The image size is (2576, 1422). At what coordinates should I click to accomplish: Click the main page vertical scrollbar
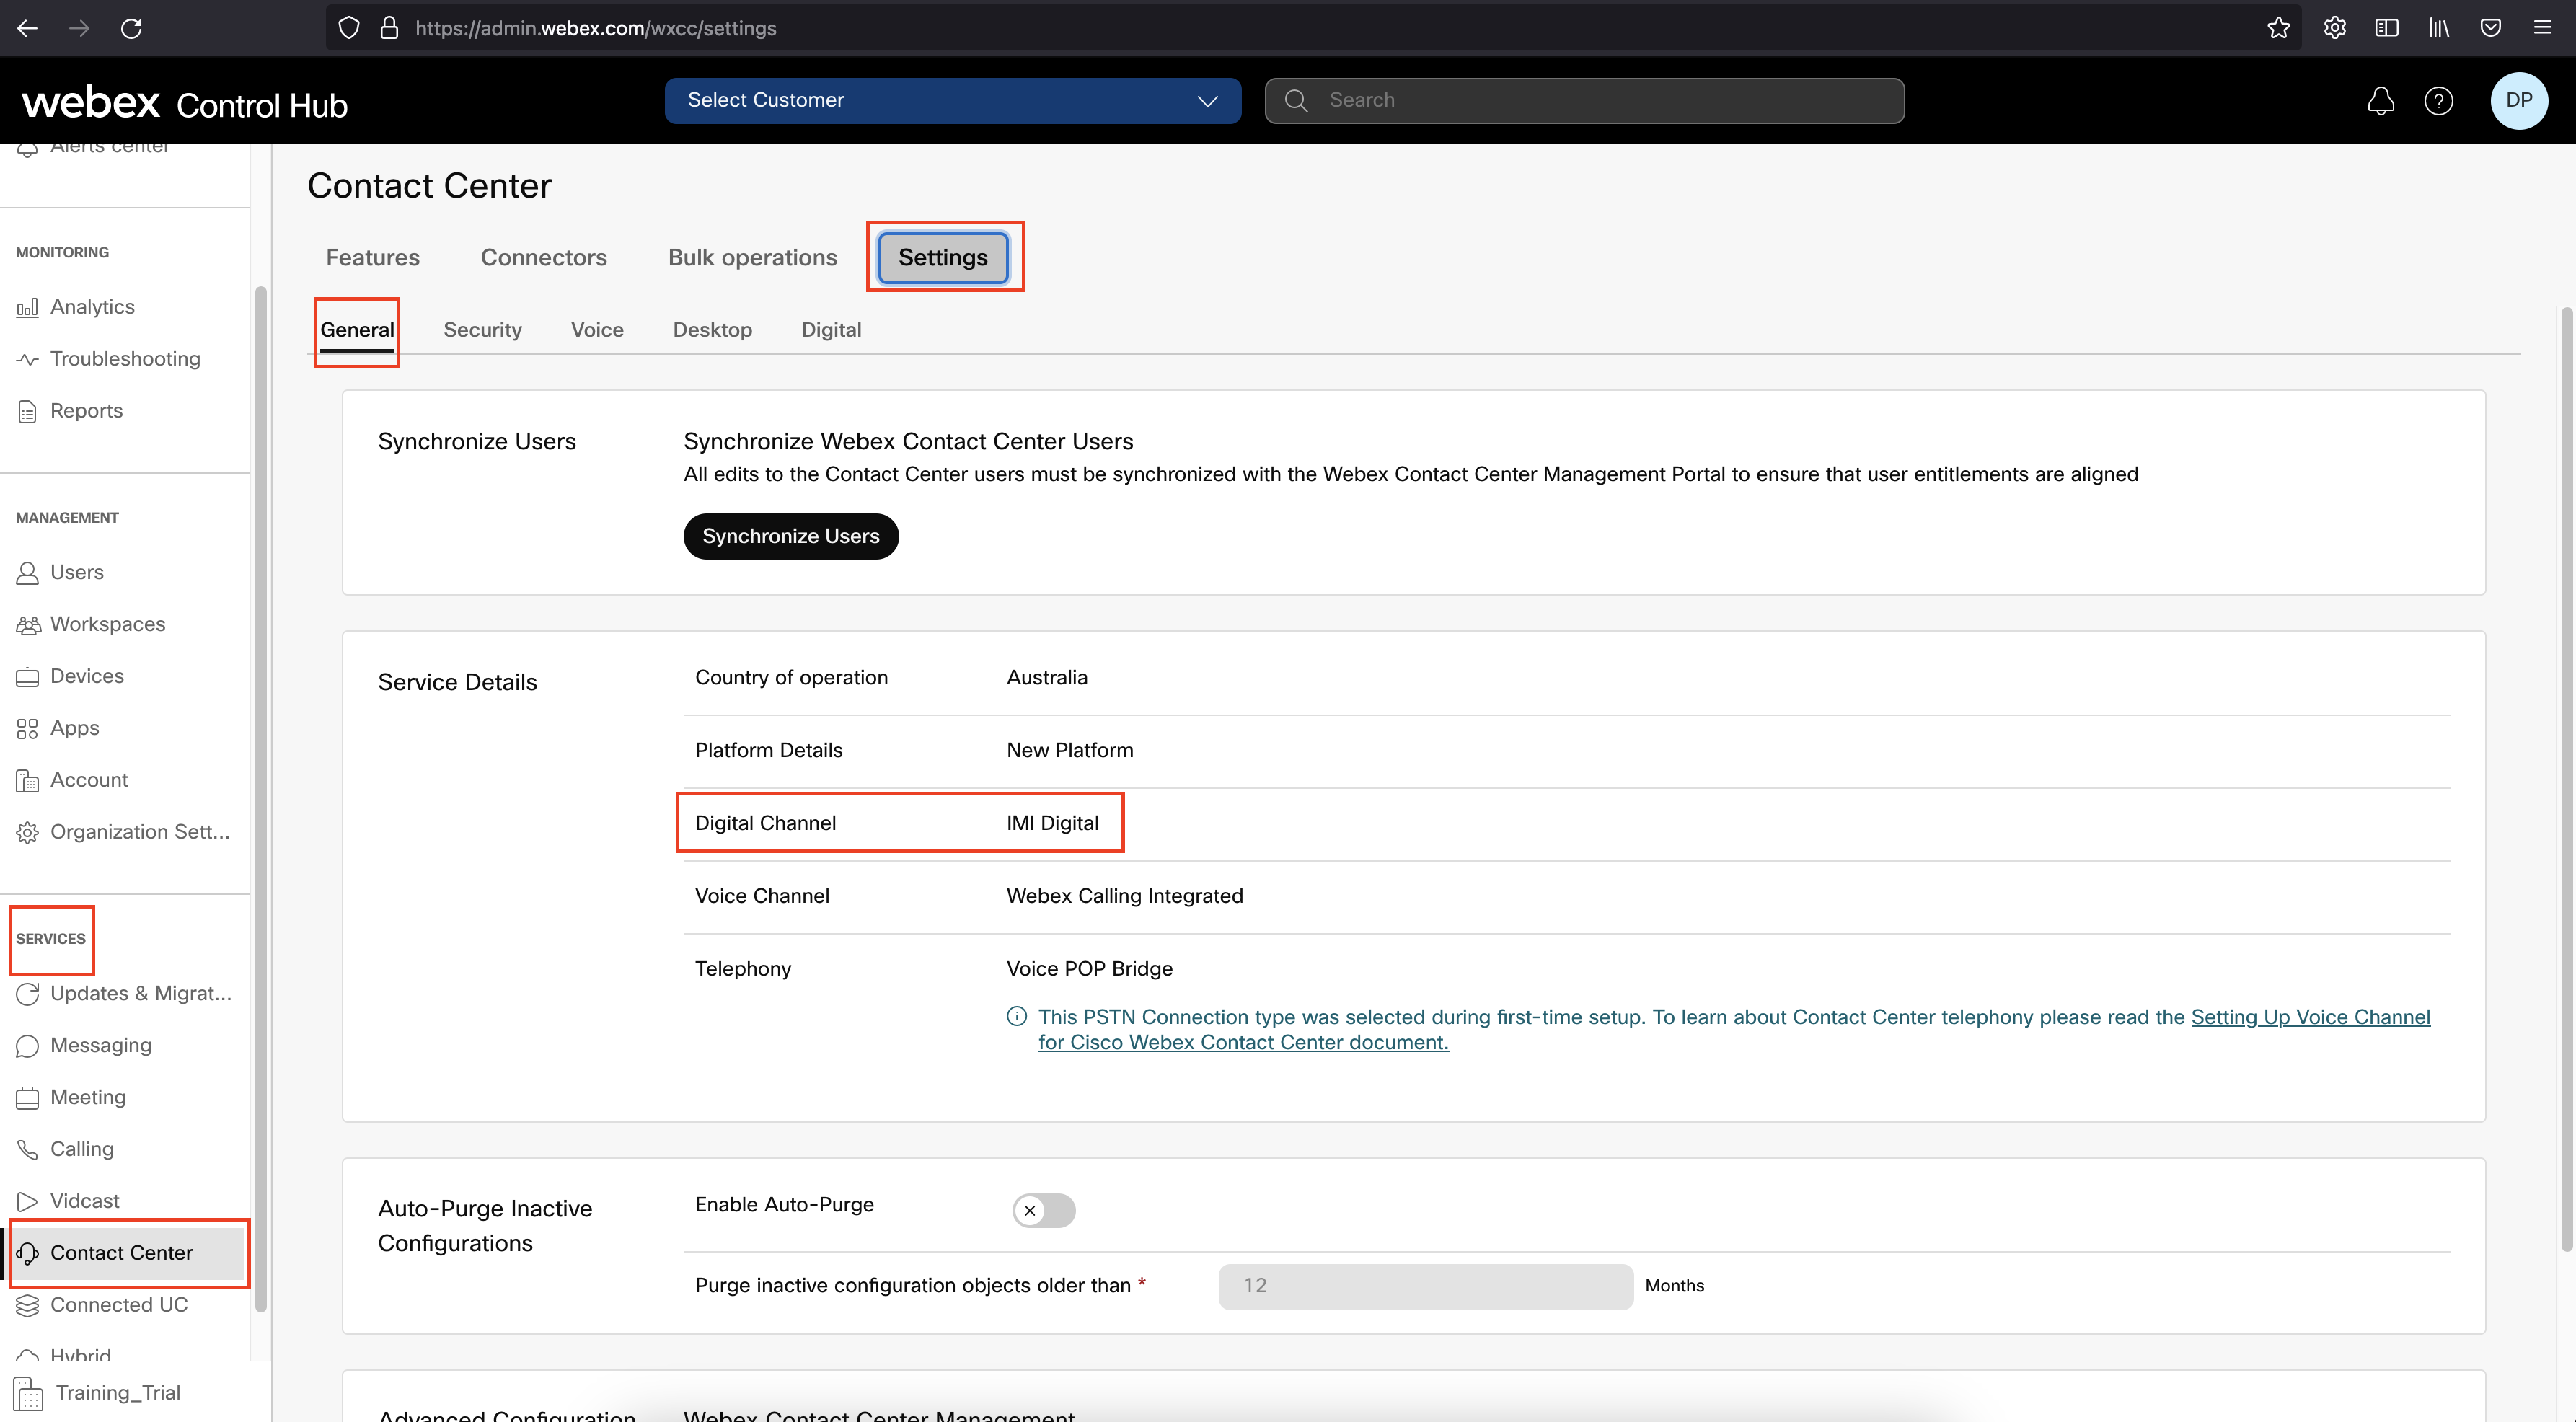point(2567,780)
